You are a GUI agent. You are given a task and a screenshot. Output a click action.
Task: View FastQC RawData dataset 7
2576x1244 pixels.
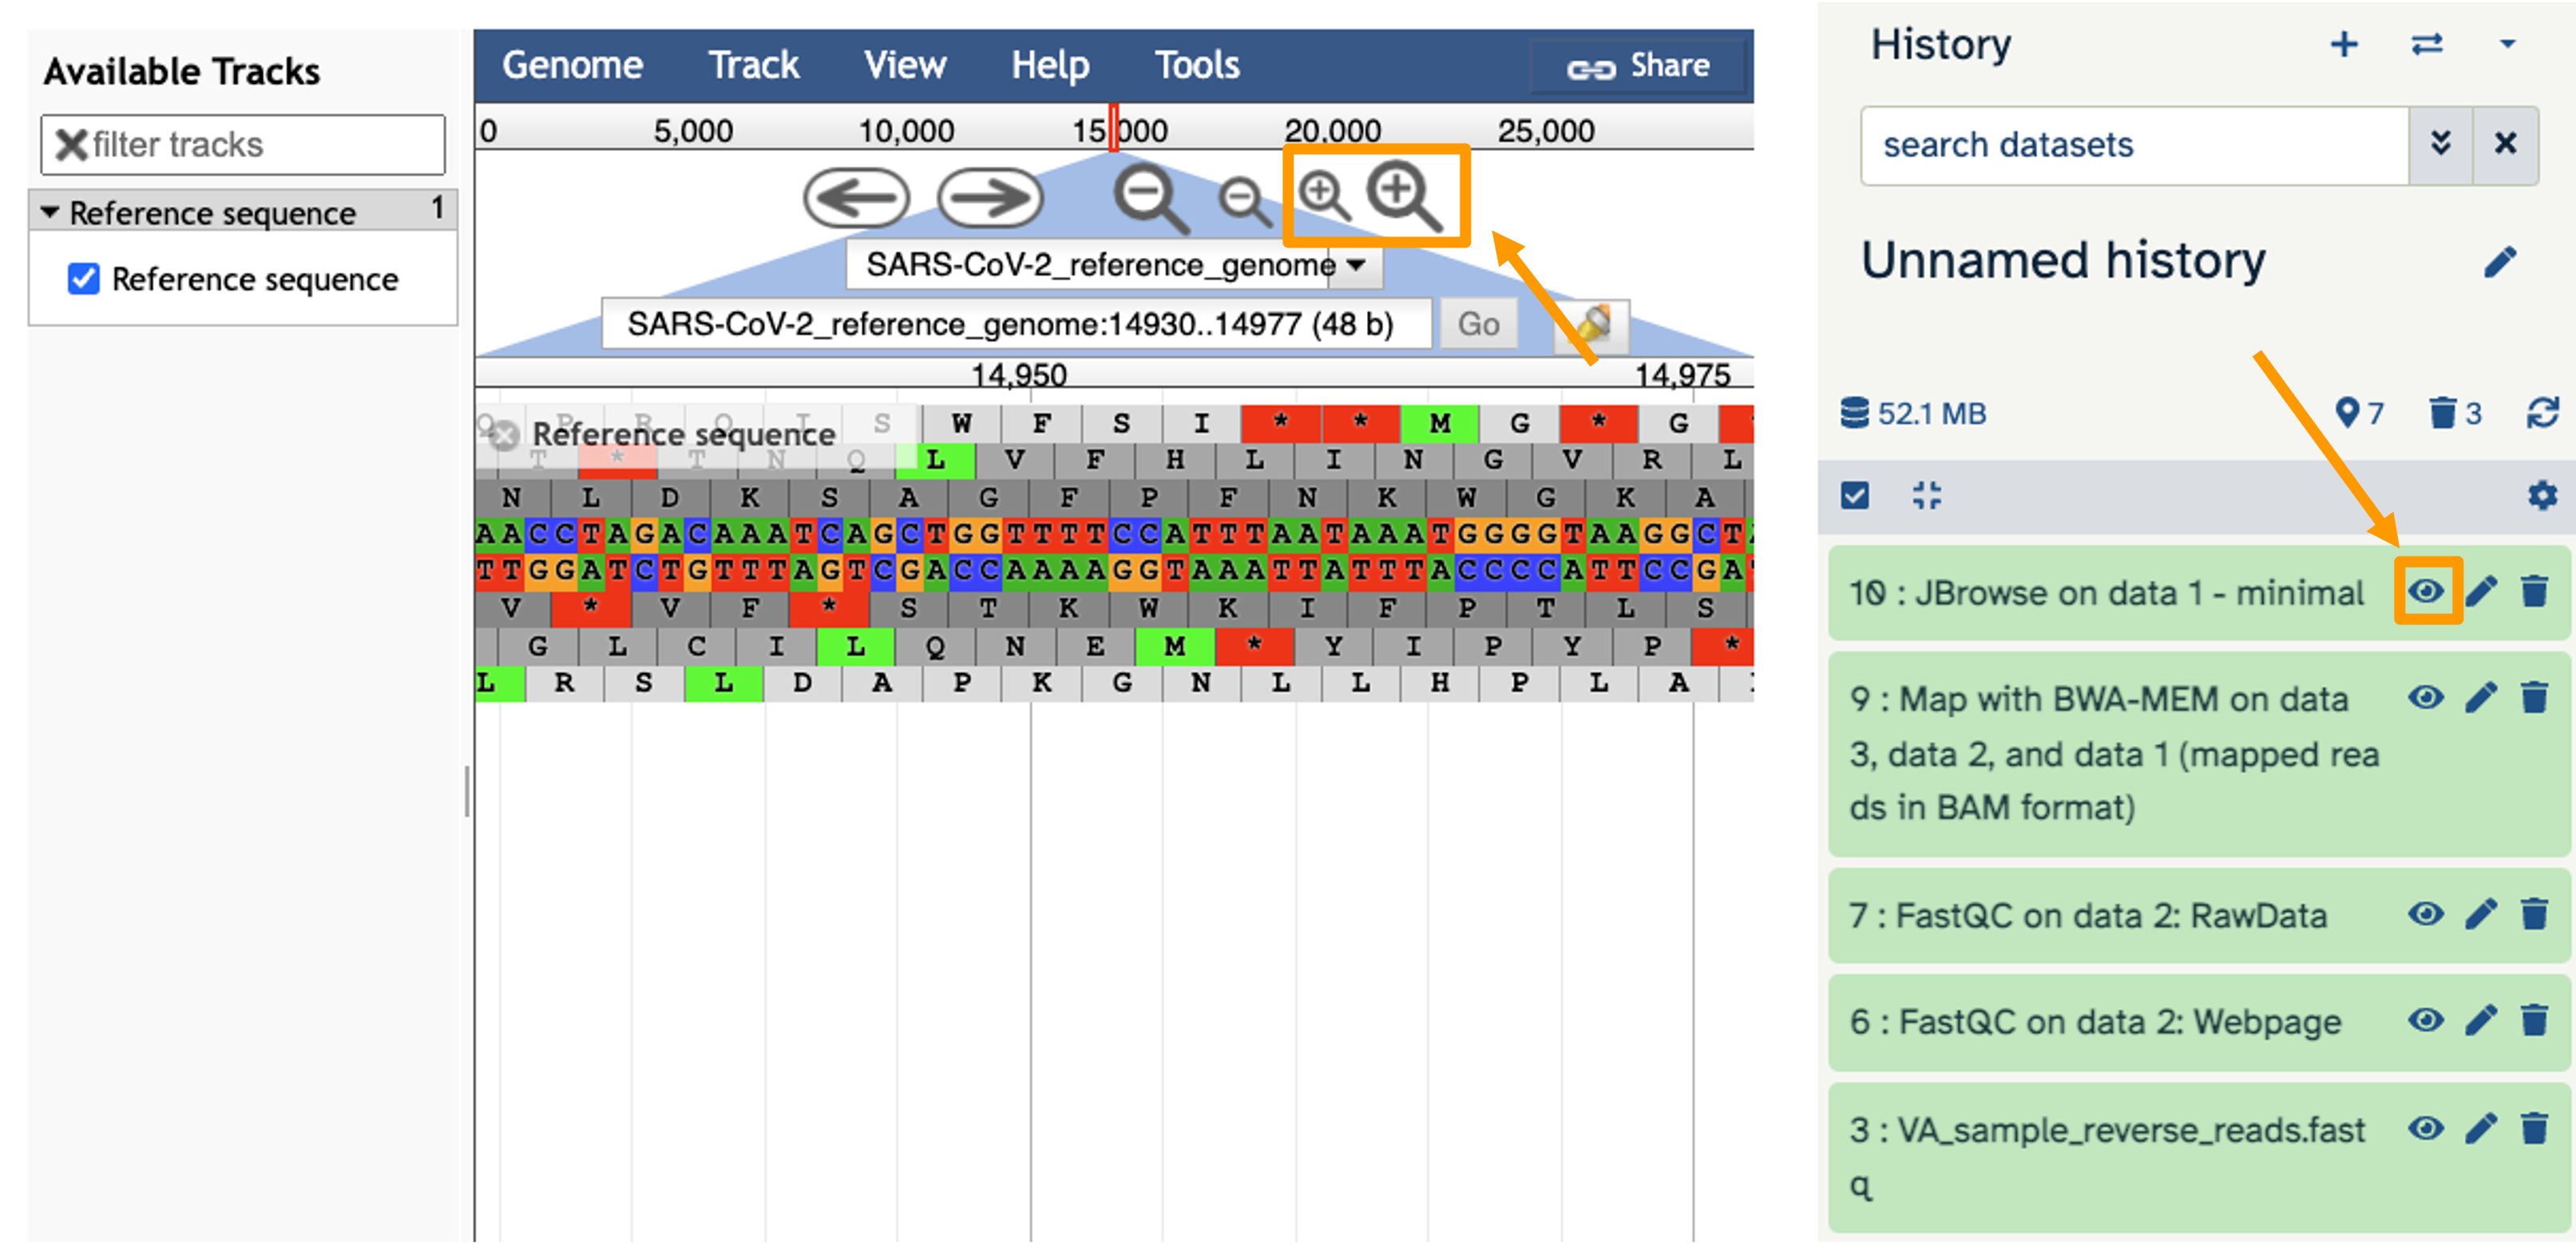(2426, 914)
